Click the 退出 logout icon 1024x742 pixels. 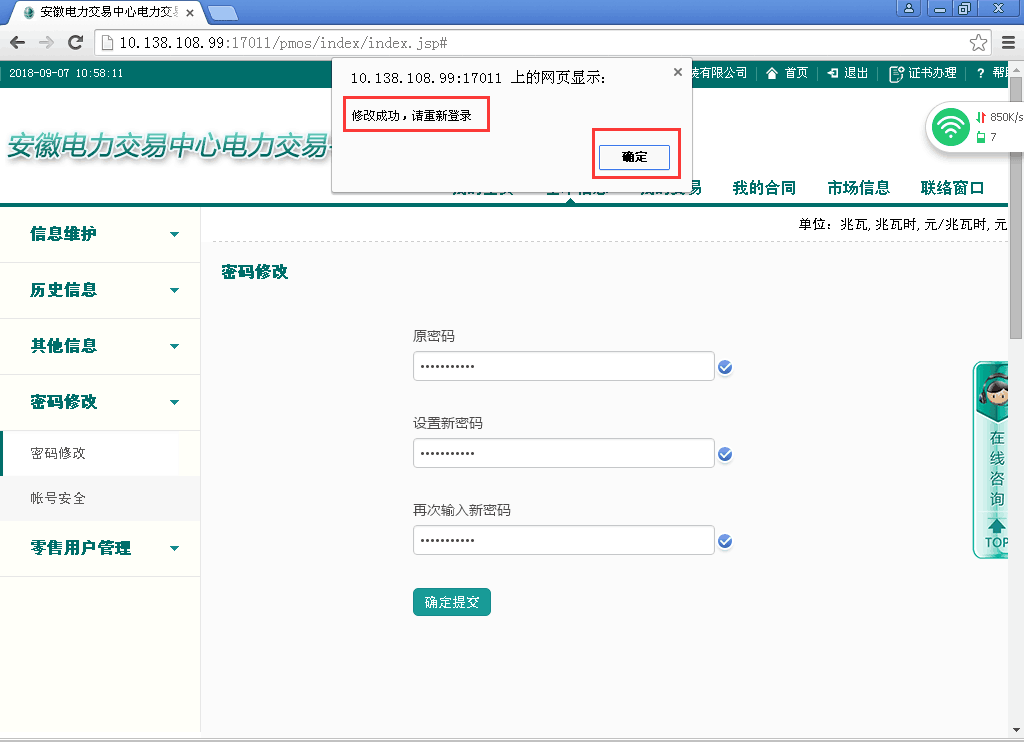(846, 73)
